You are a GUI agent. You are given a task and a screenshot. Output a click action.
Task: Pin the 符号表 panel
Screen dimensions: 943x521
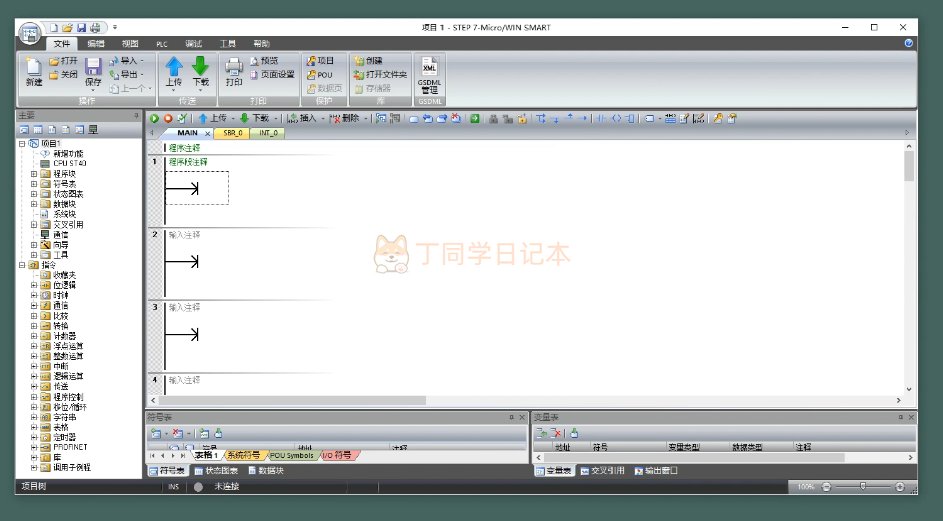(510, 416)
